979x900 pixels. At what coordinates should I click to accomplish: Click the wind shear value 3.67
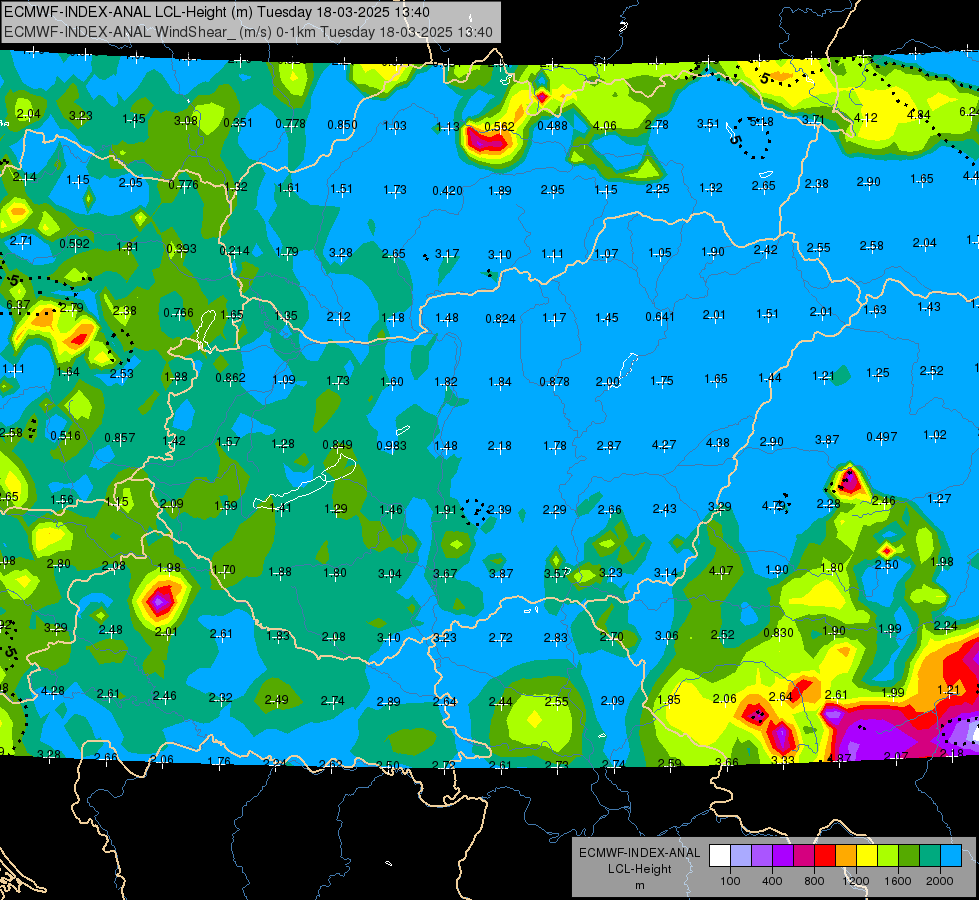(x=445, y=573)
